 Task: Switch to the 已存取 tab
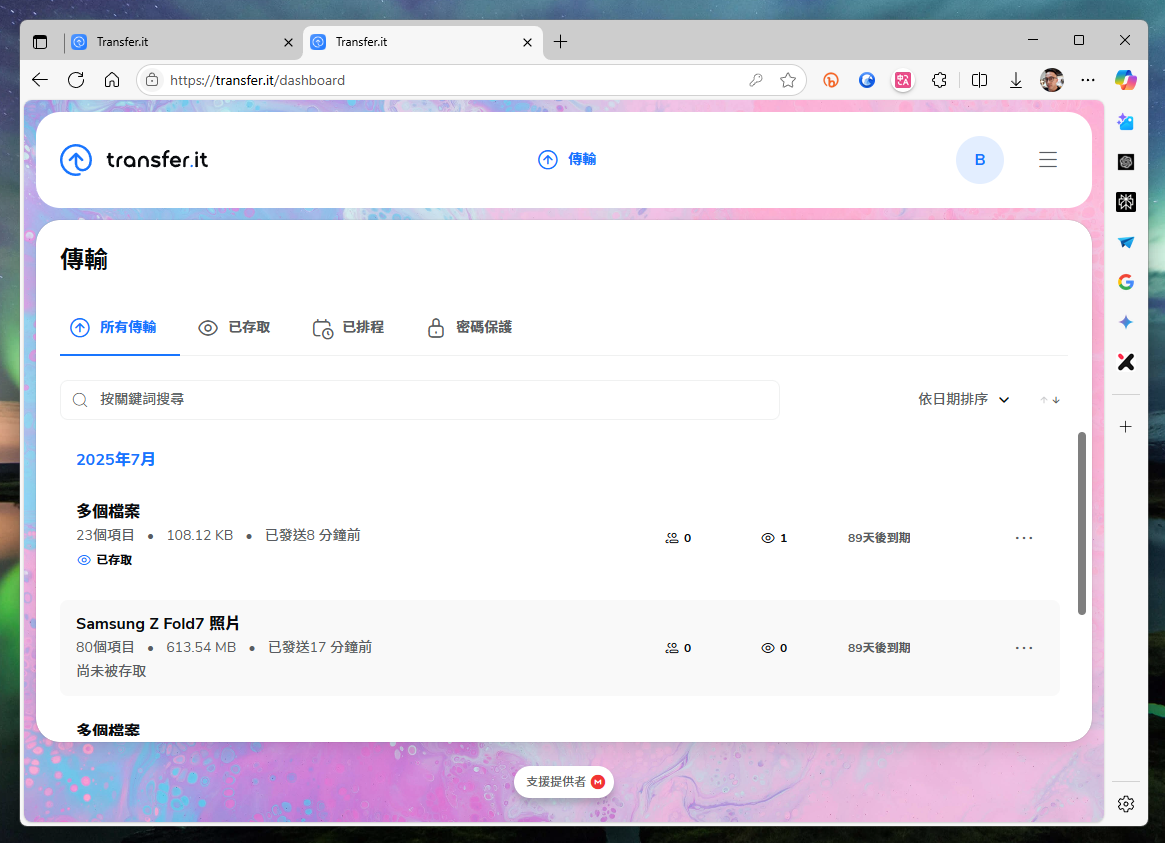235,328
